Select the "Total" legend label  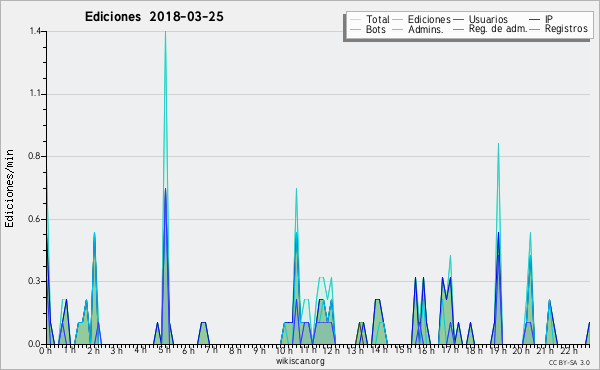377,19
